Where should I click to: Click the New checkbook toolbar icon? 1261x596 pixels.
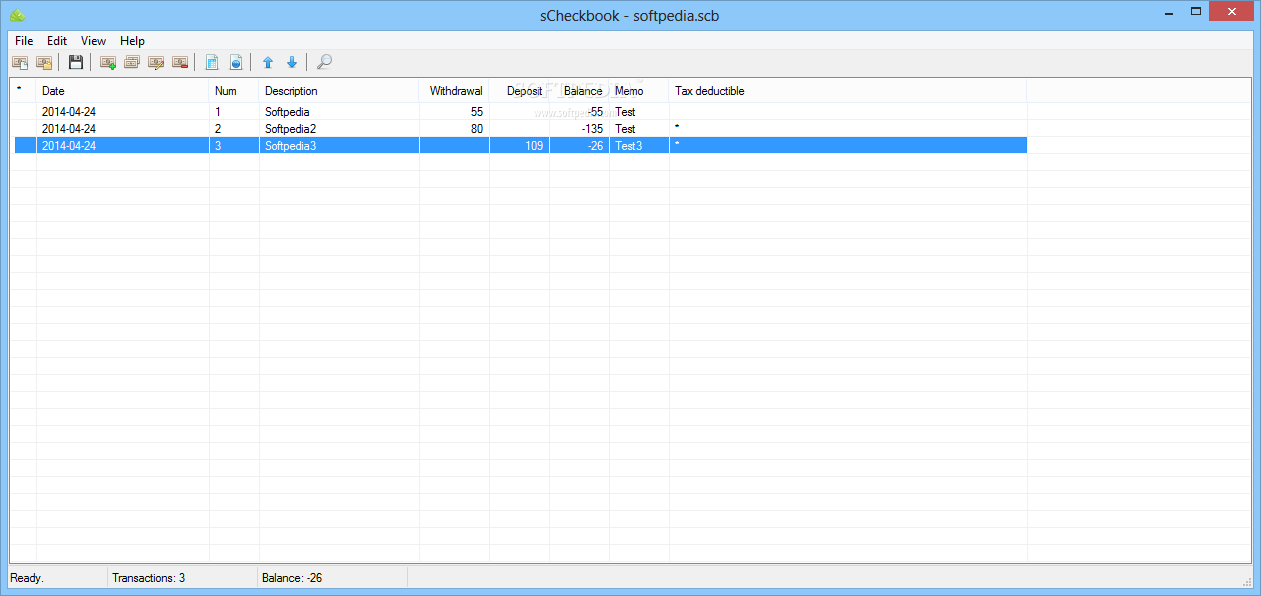(x=20, y=62)
